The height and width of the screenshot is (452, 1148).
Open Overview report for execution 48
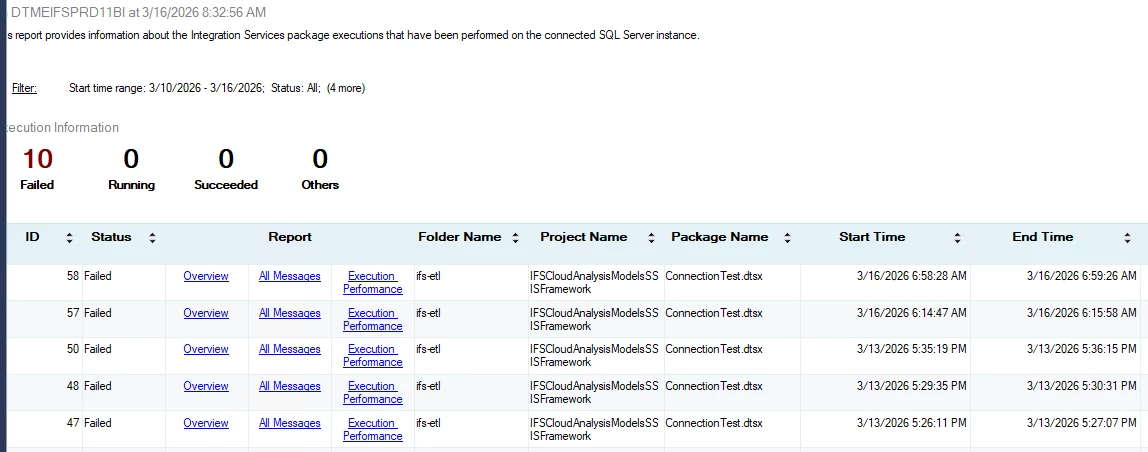coord(206,386)
